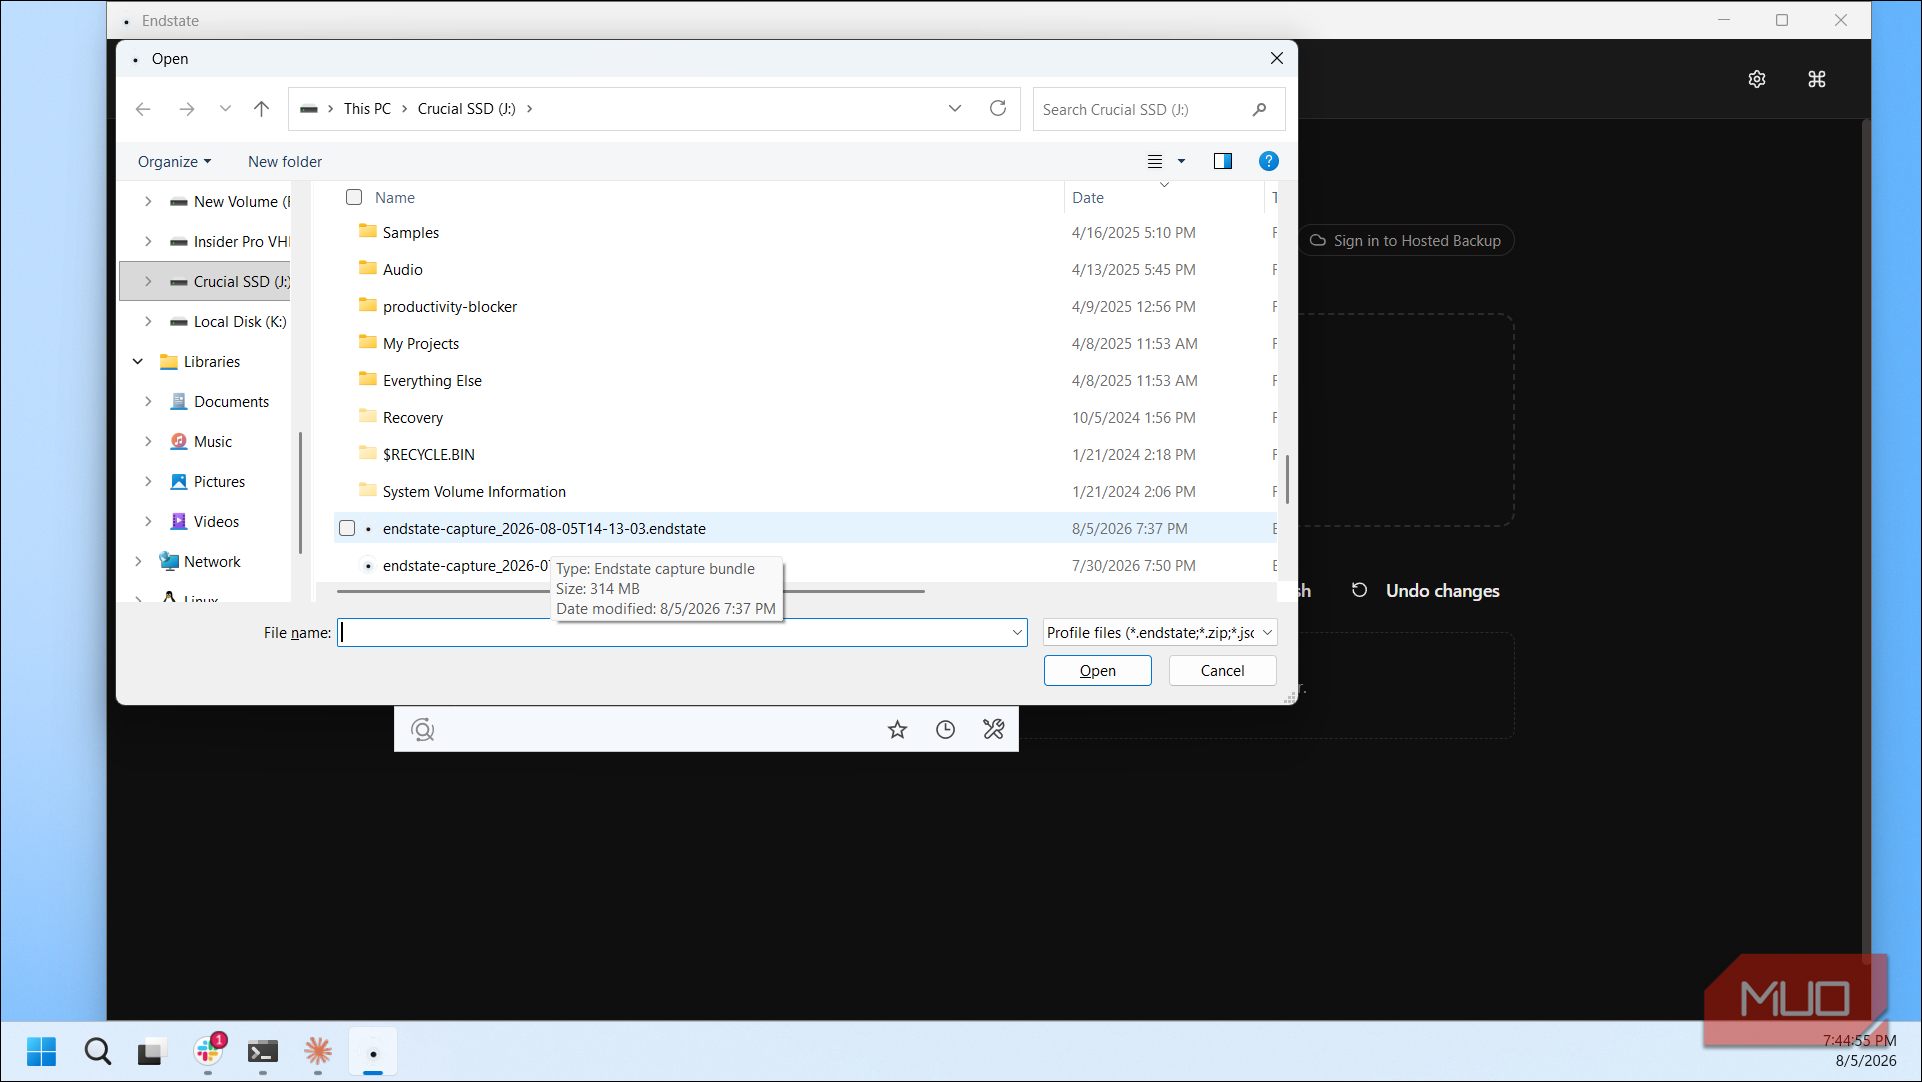Expand Insider Pro VHD drive node

click(148, 241)
